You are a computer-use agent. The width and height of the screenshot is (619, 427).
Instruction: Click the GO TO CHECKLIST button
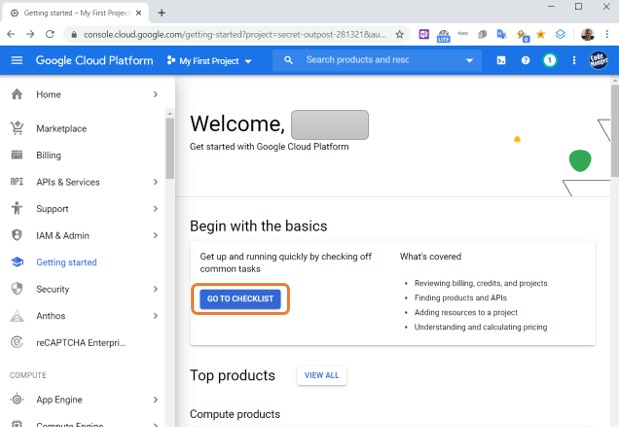tap(240, 299)
